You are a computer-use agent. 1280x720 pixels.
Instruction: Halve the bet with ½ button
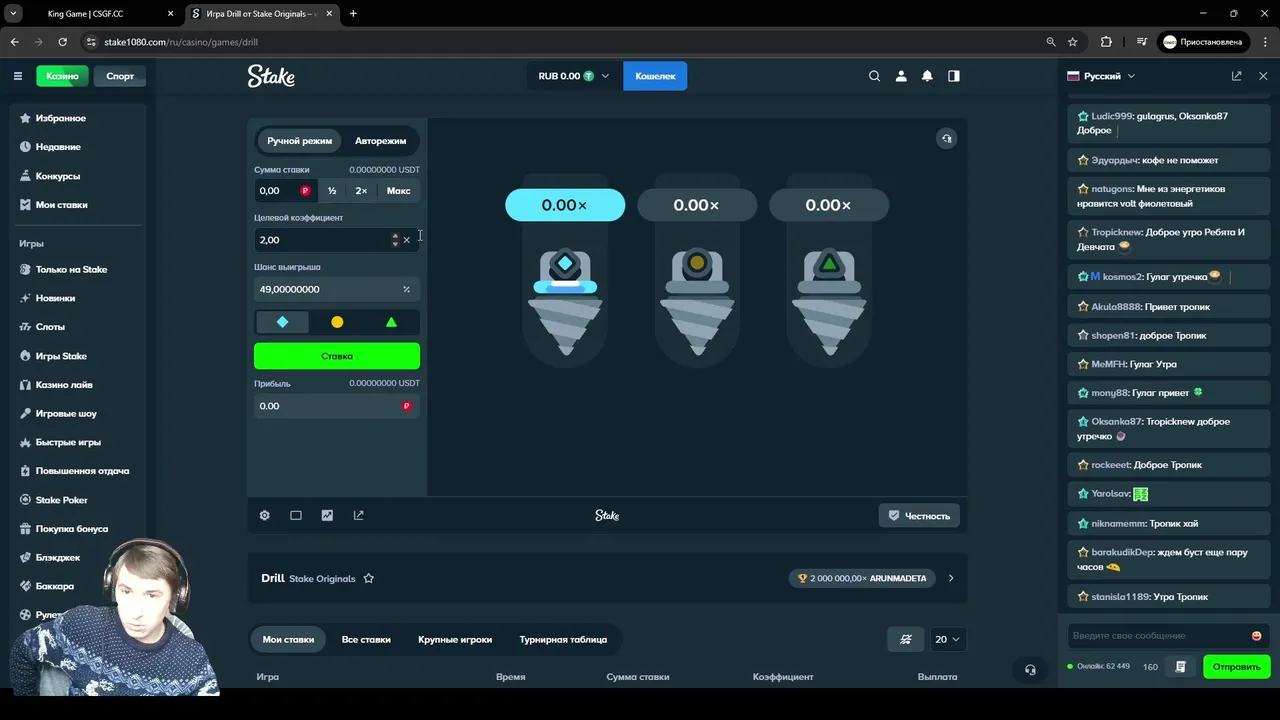click(332, 191)
